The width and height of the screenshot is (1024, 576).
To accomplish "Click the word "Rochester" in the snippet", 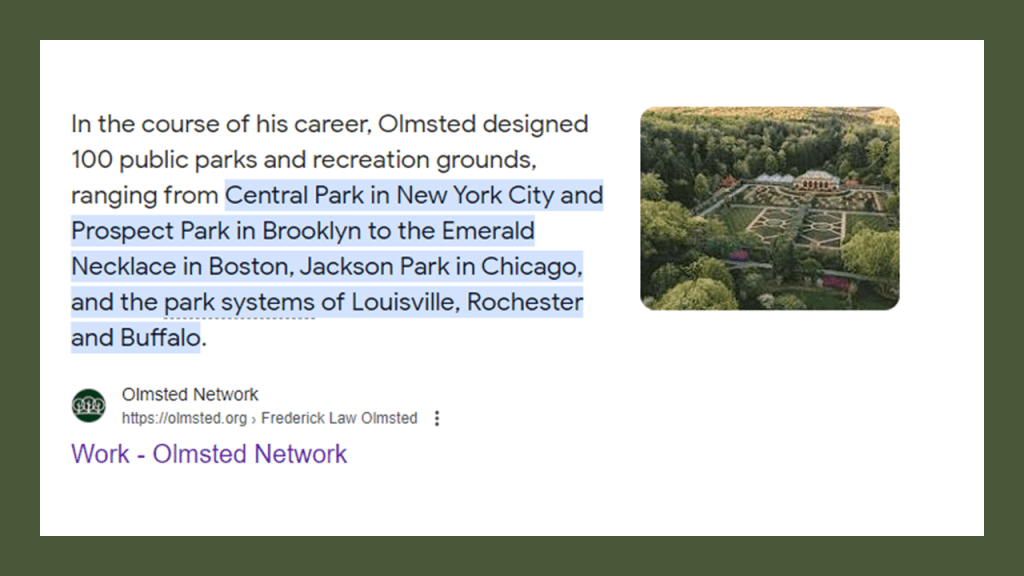I will pos(525,302).
